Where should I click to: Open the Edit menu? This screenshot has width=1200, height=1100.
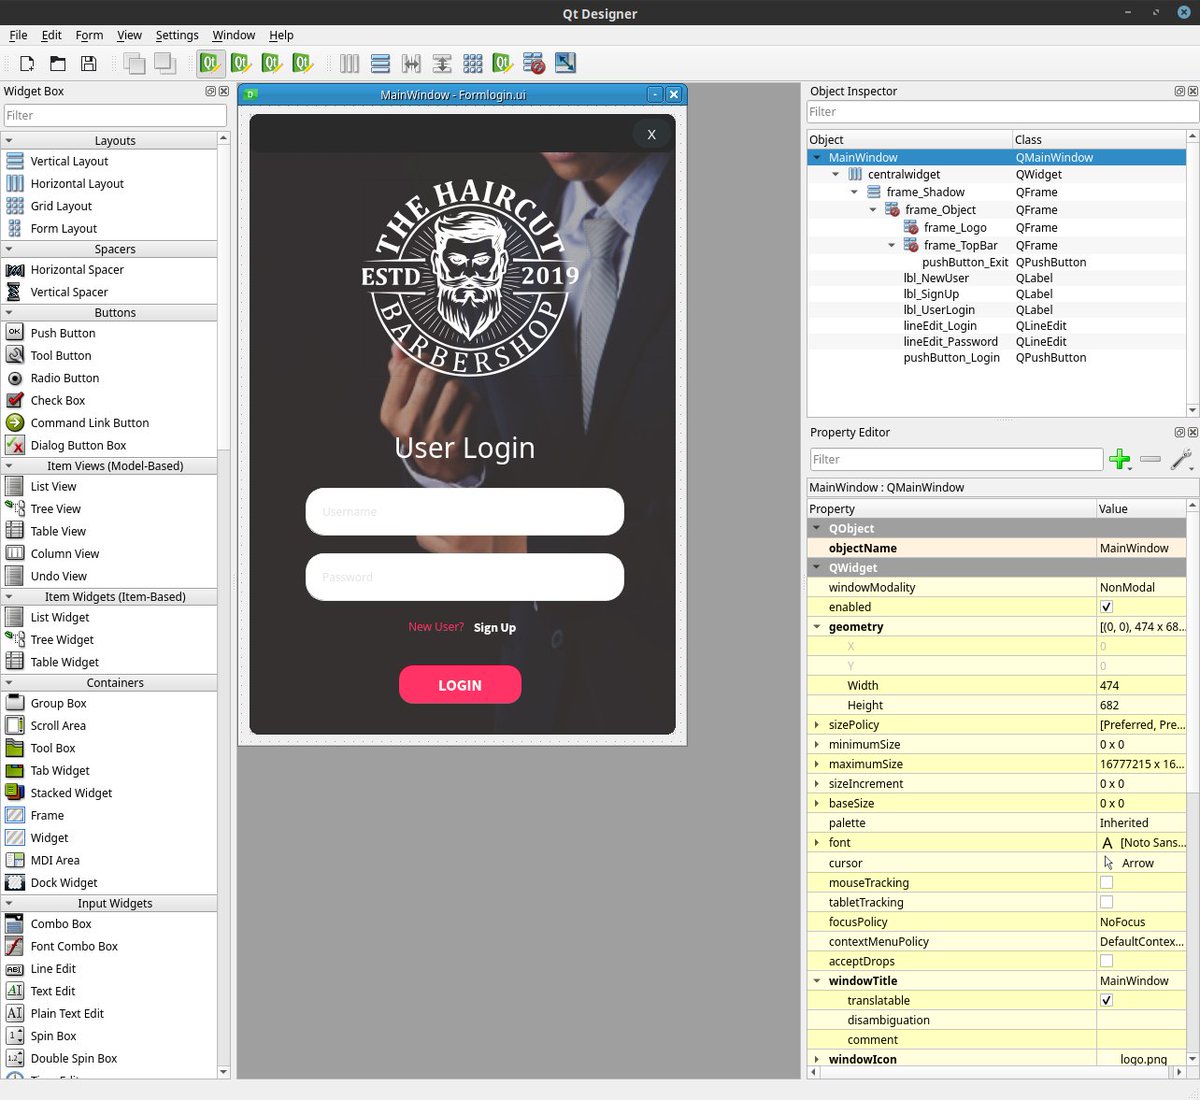[52, 35]
